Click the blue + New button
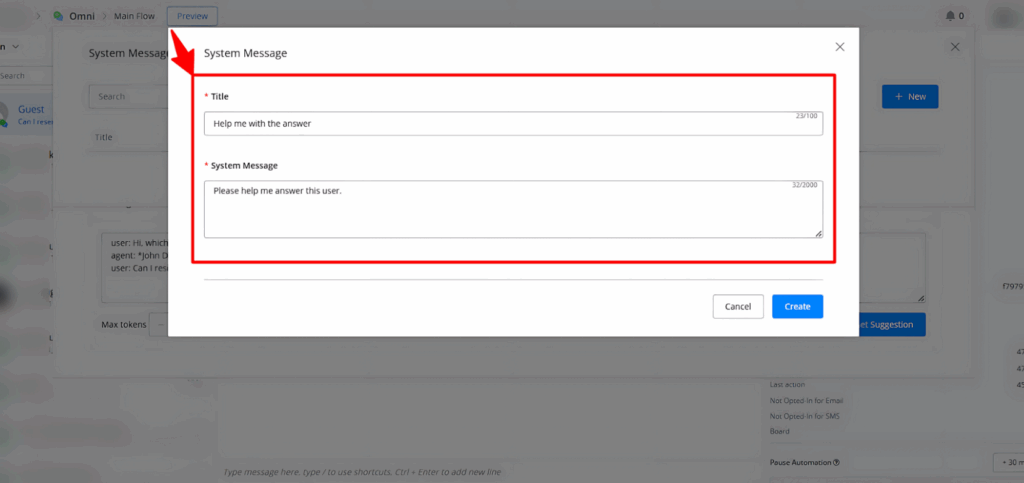 pyautogui.click(x=909, y=96)
